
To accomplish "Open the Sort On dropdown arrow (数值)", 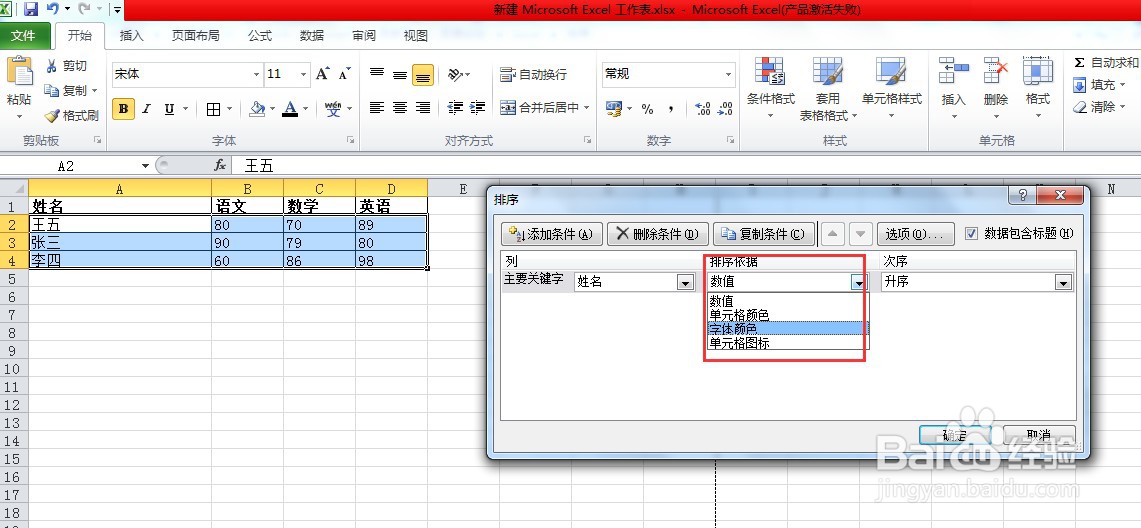I will 859,282.
